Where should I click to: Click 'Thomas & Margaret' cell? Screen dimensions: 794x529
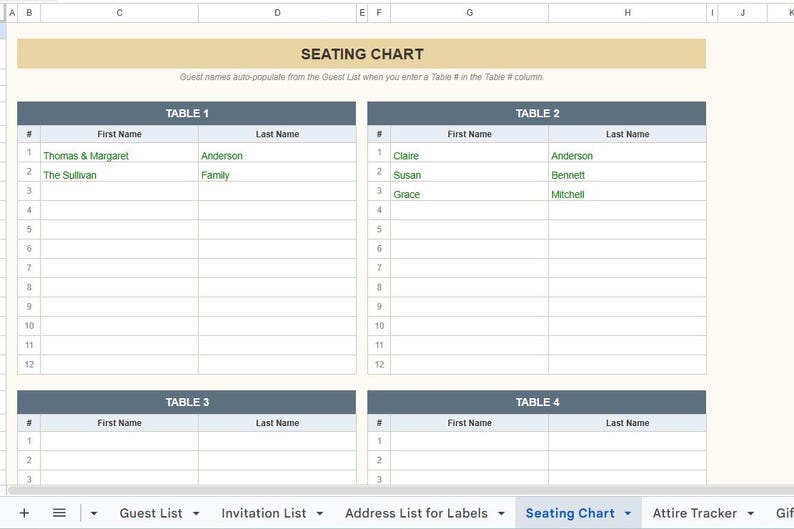[120, 153]
